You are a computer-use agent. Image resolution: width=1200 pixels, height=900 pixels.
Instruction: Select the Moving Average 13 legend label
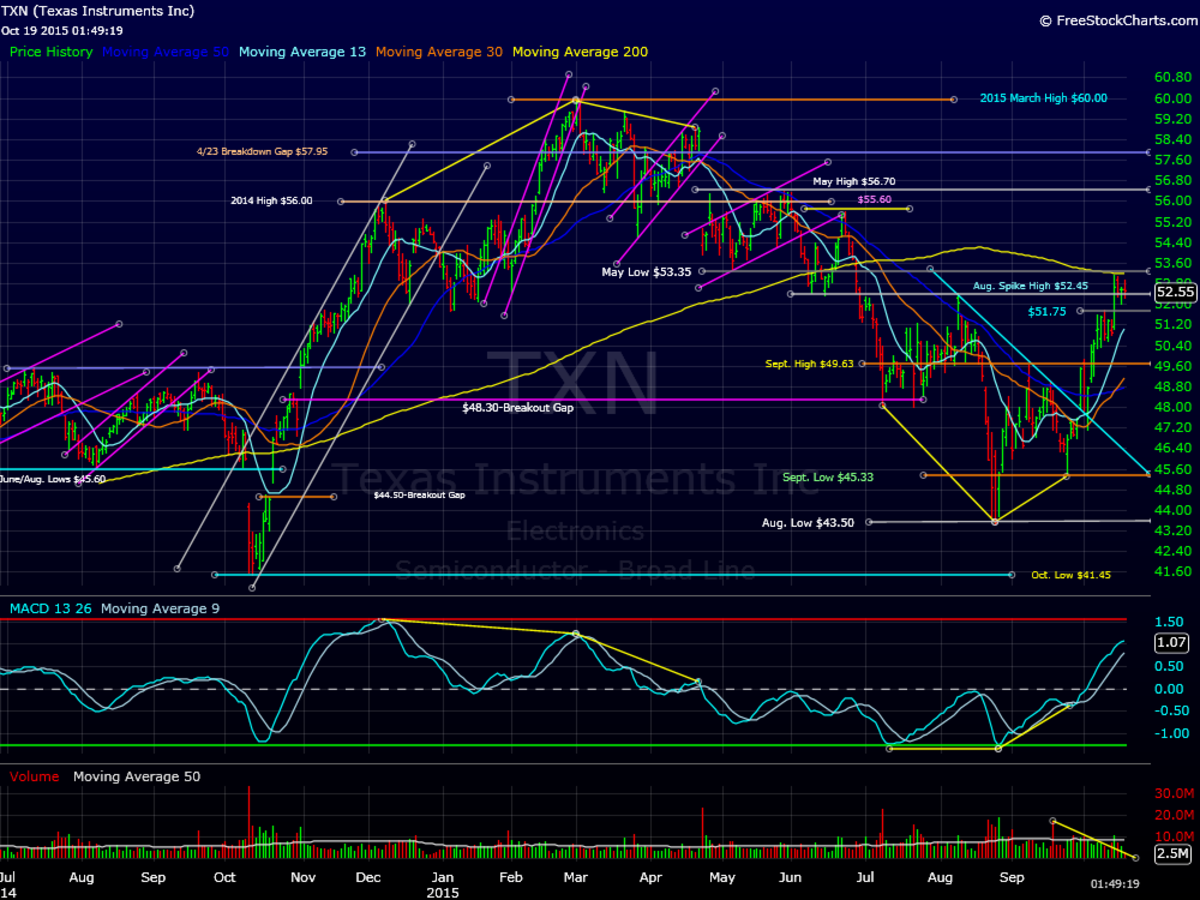(x=301, y=51)
